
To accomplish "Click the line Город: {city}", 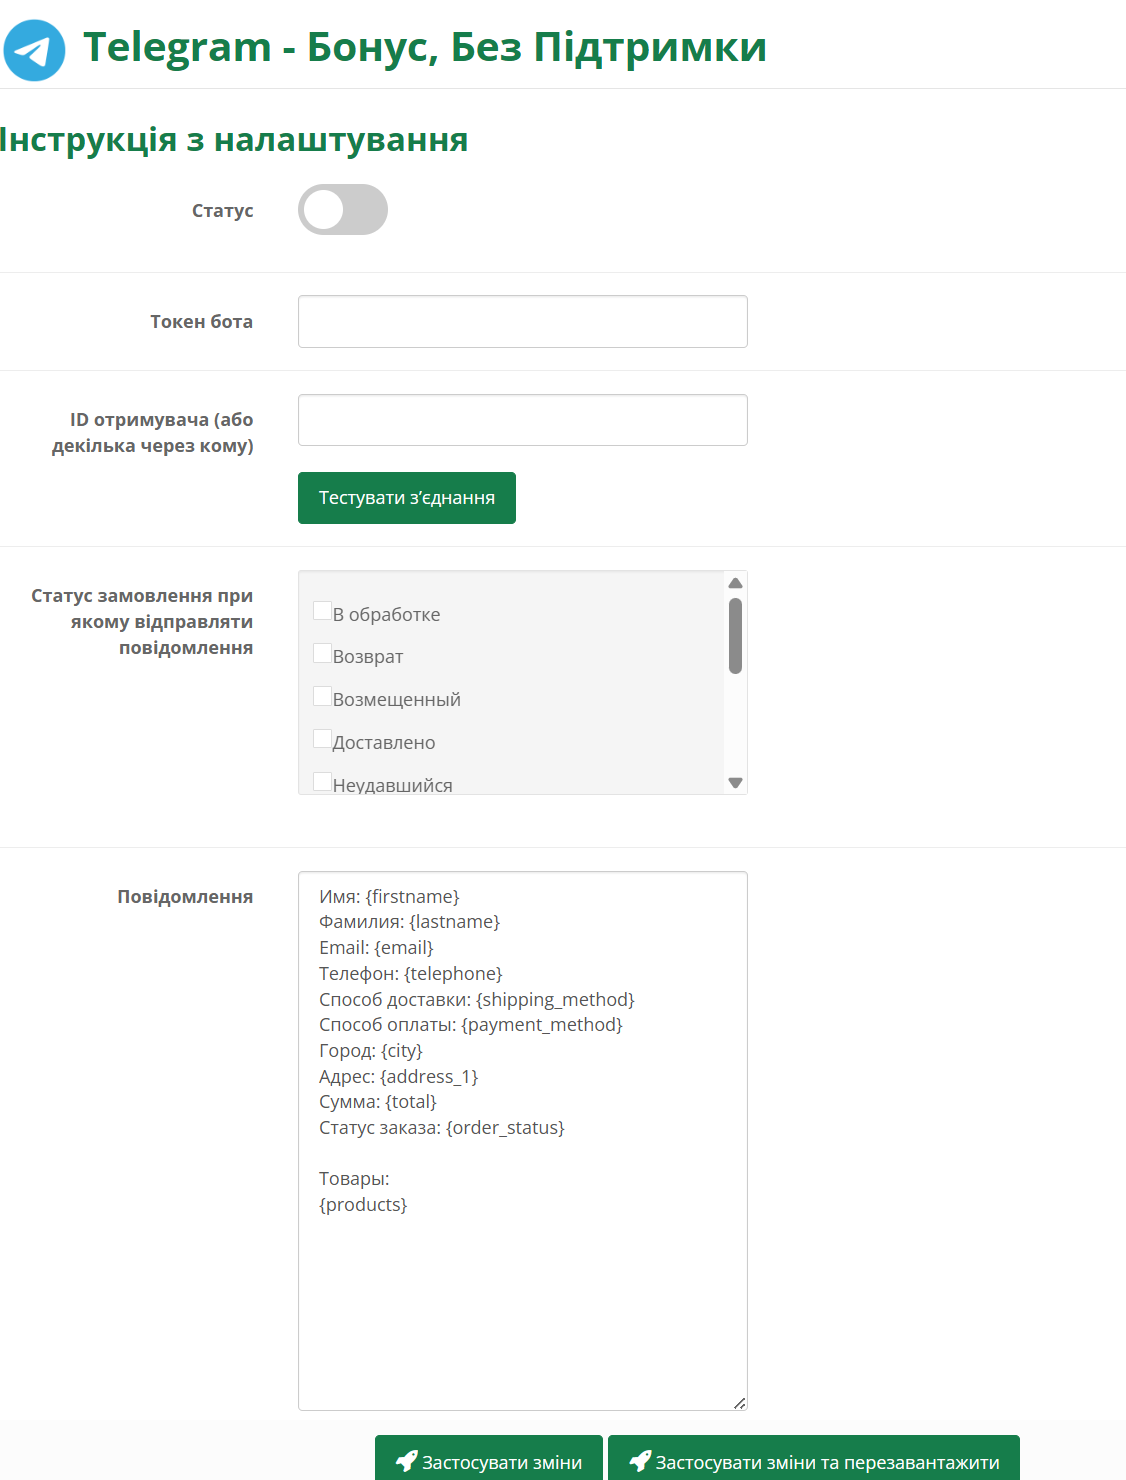I will [371, 1051].
